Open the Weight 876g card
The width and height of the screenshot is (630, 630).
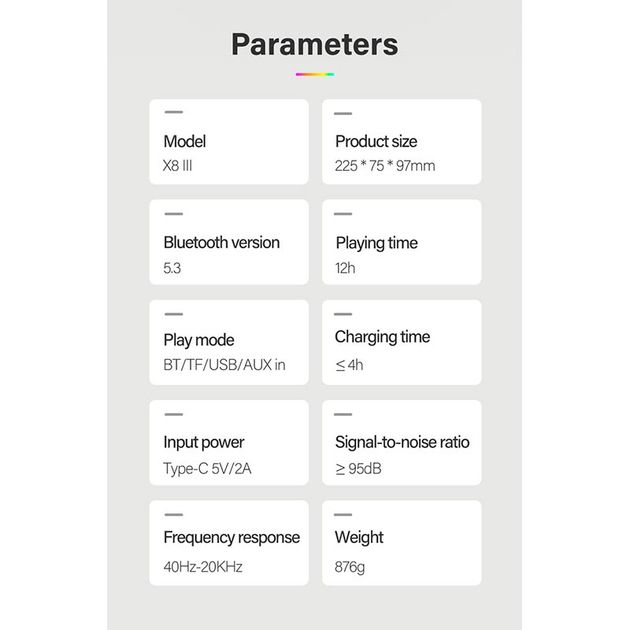401,543
